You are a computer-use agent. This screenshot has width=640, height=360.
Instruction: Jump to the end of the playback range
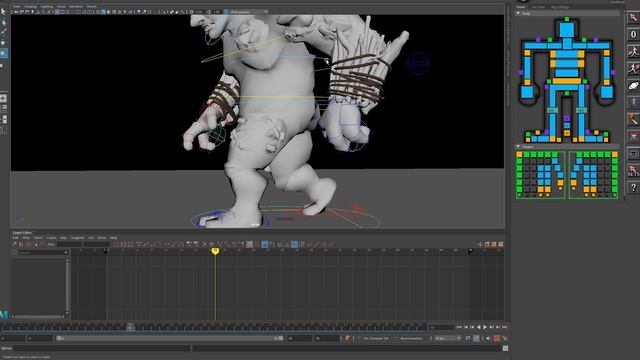tap(504, 327)
